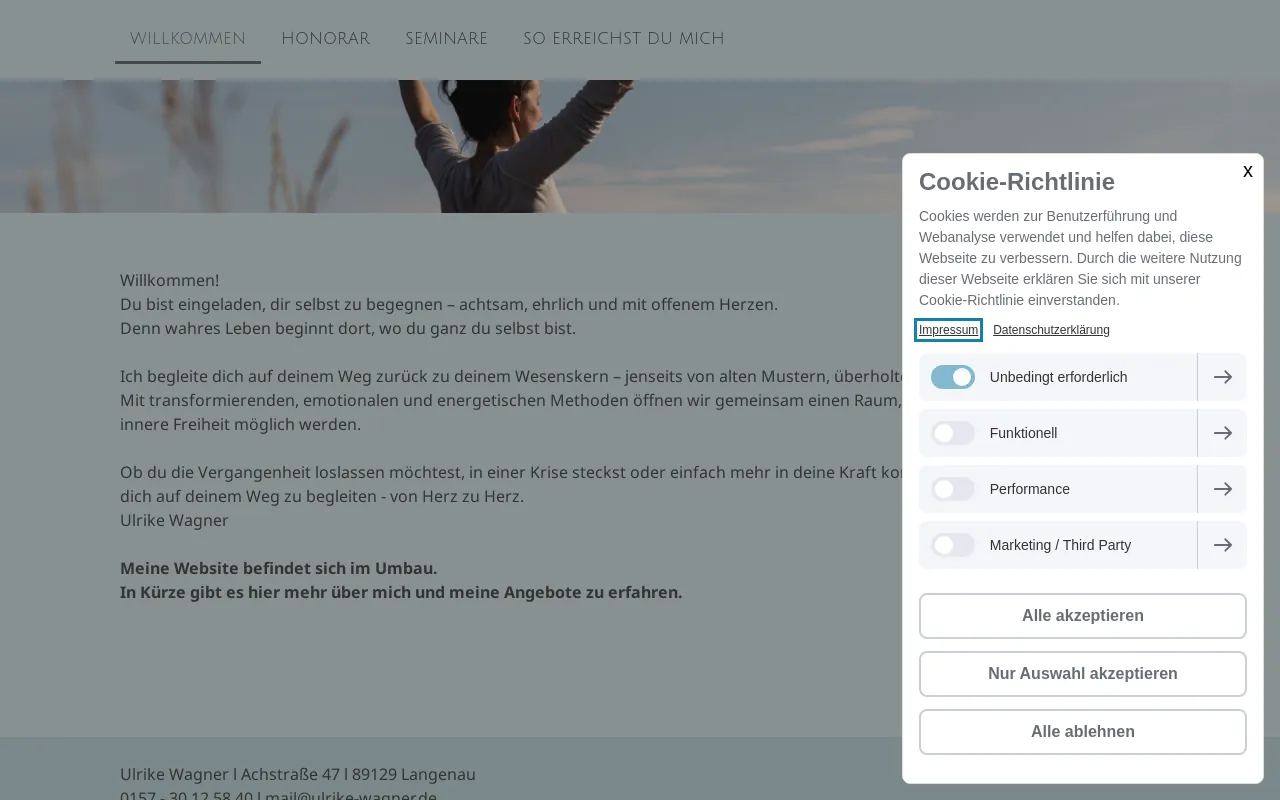This screenshot has height=800, width=1280.
Task: Close the cookie dialog with the X
Action: 1248,172
